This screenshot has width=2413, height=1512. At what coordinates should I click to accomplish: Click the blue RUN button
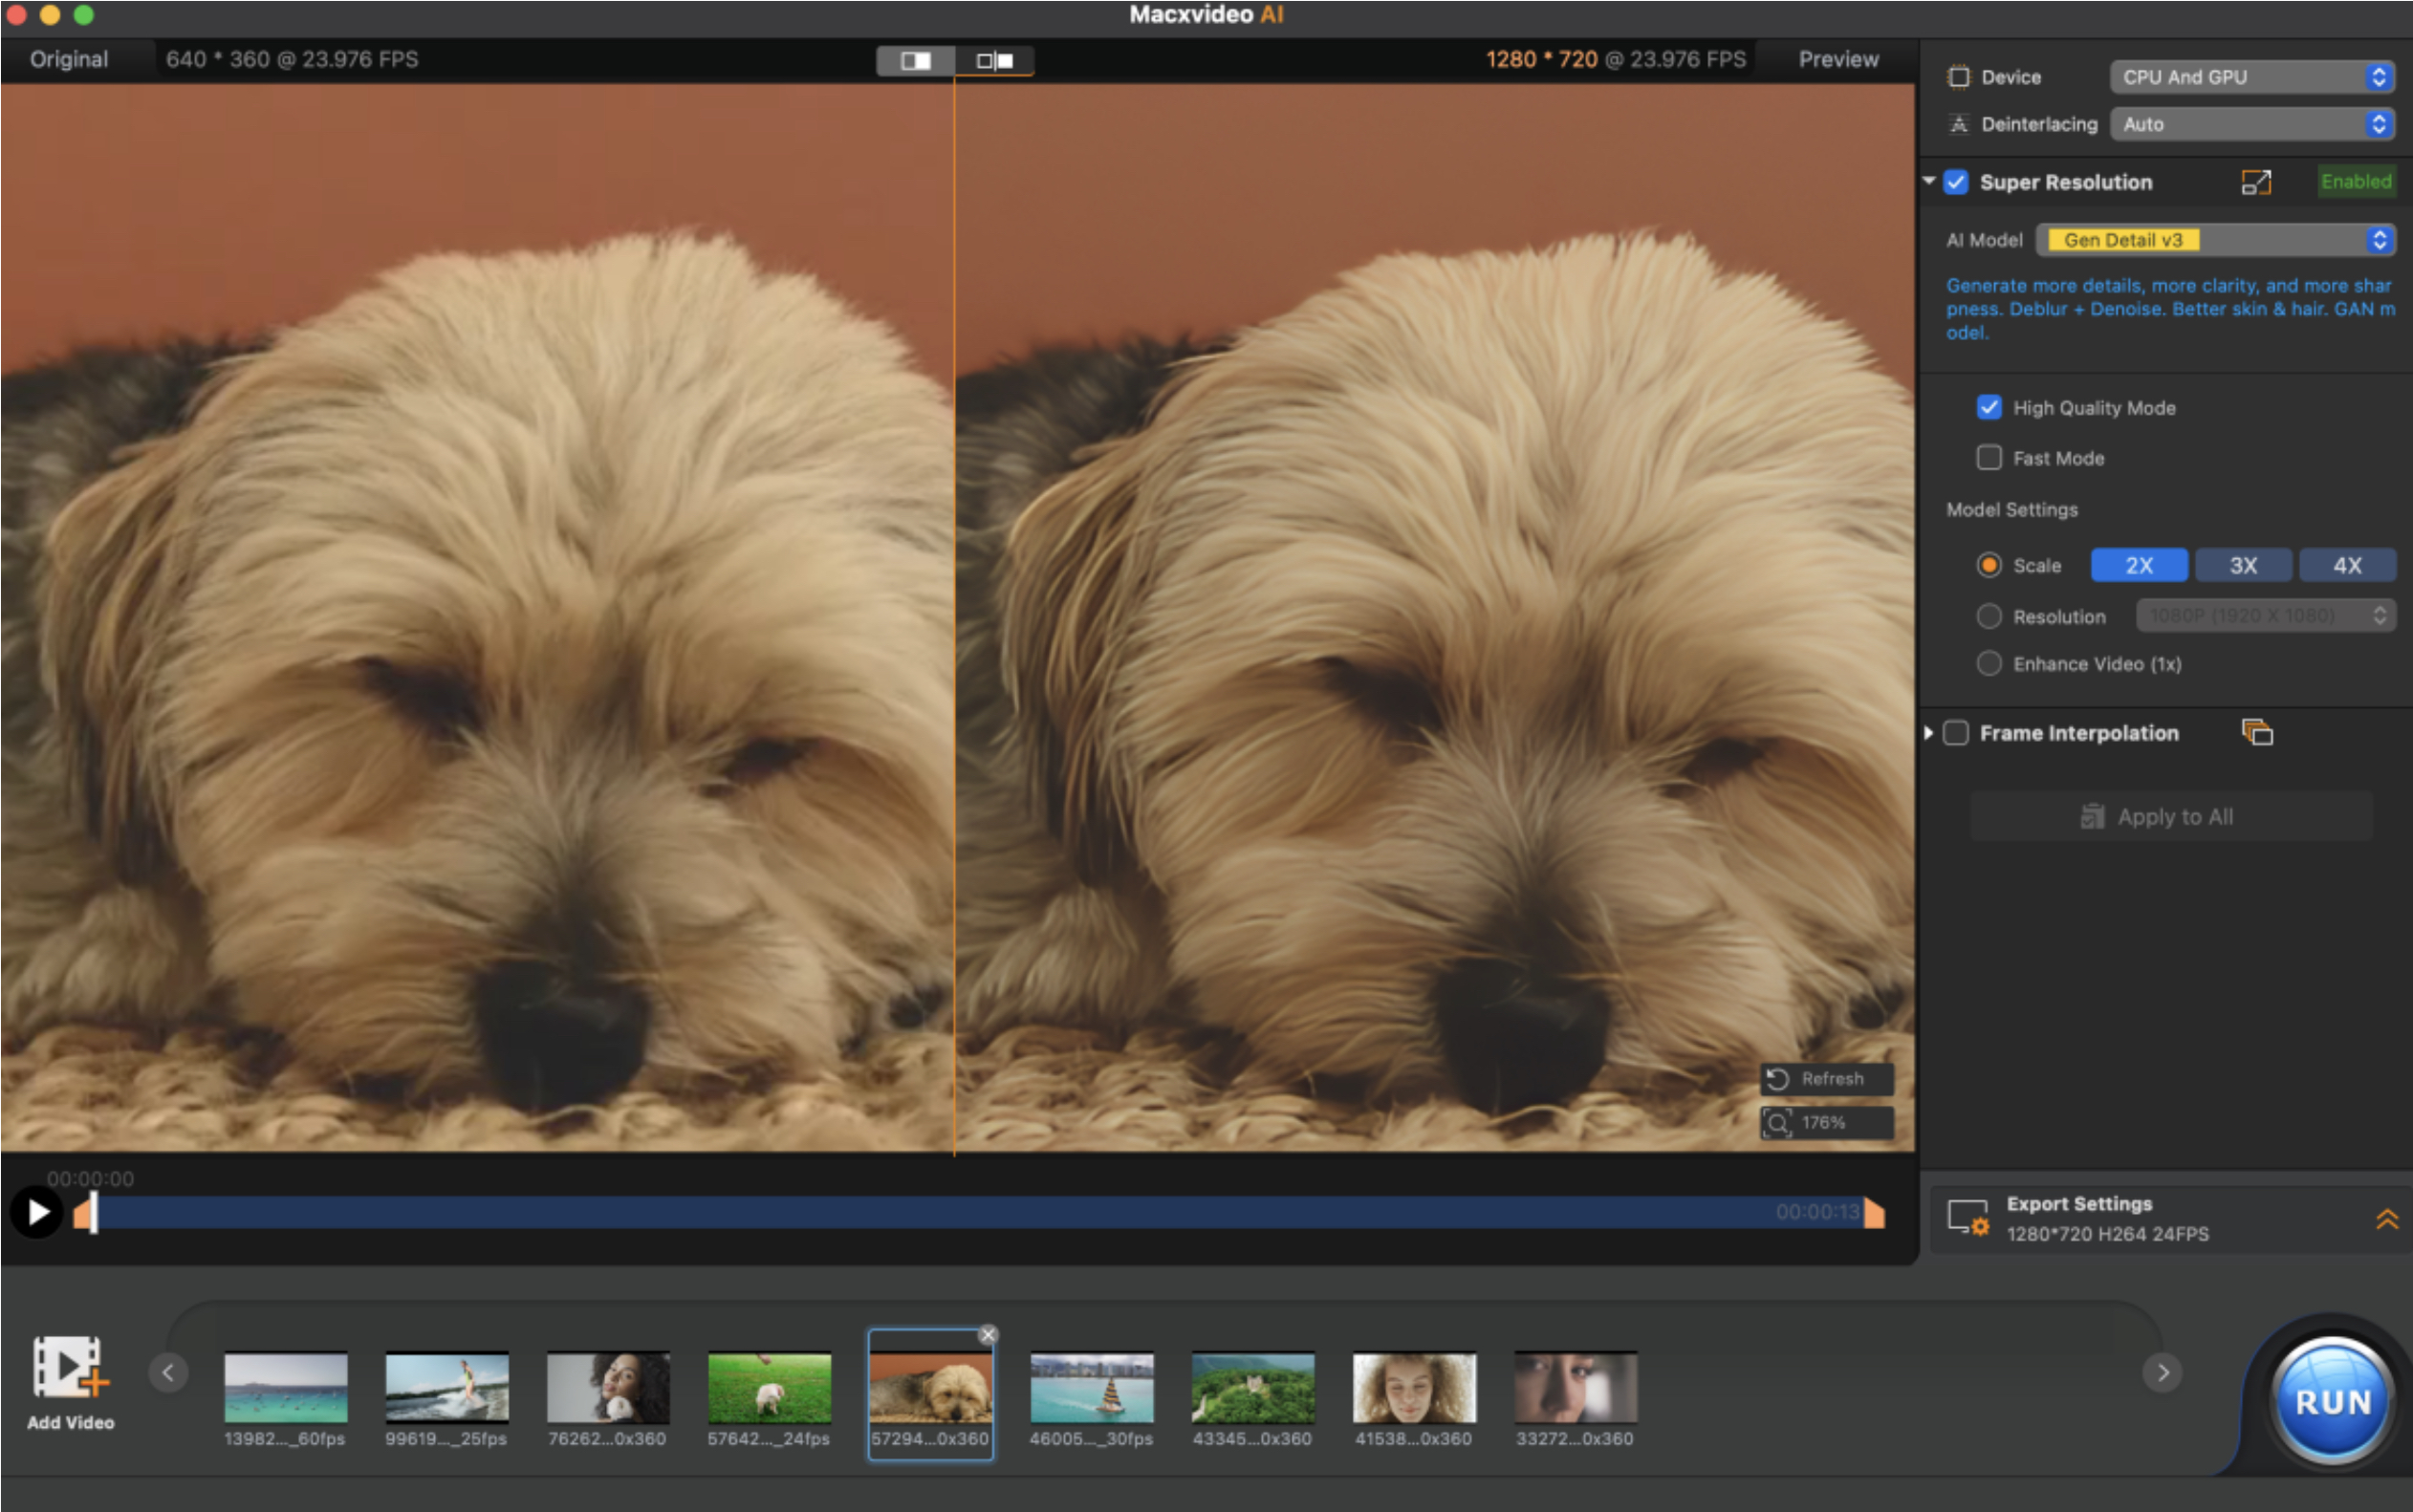pos(2332,1402)
